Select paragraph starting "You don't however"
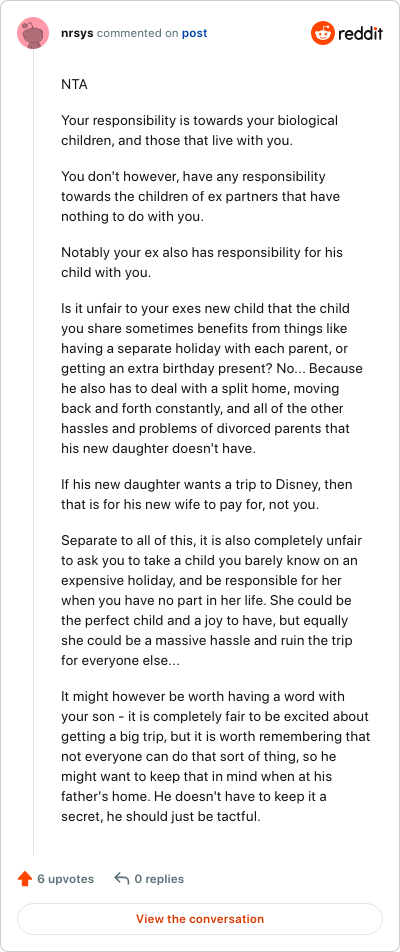The width and height of the screenshot is (400, 952). (x=202, y=196)
